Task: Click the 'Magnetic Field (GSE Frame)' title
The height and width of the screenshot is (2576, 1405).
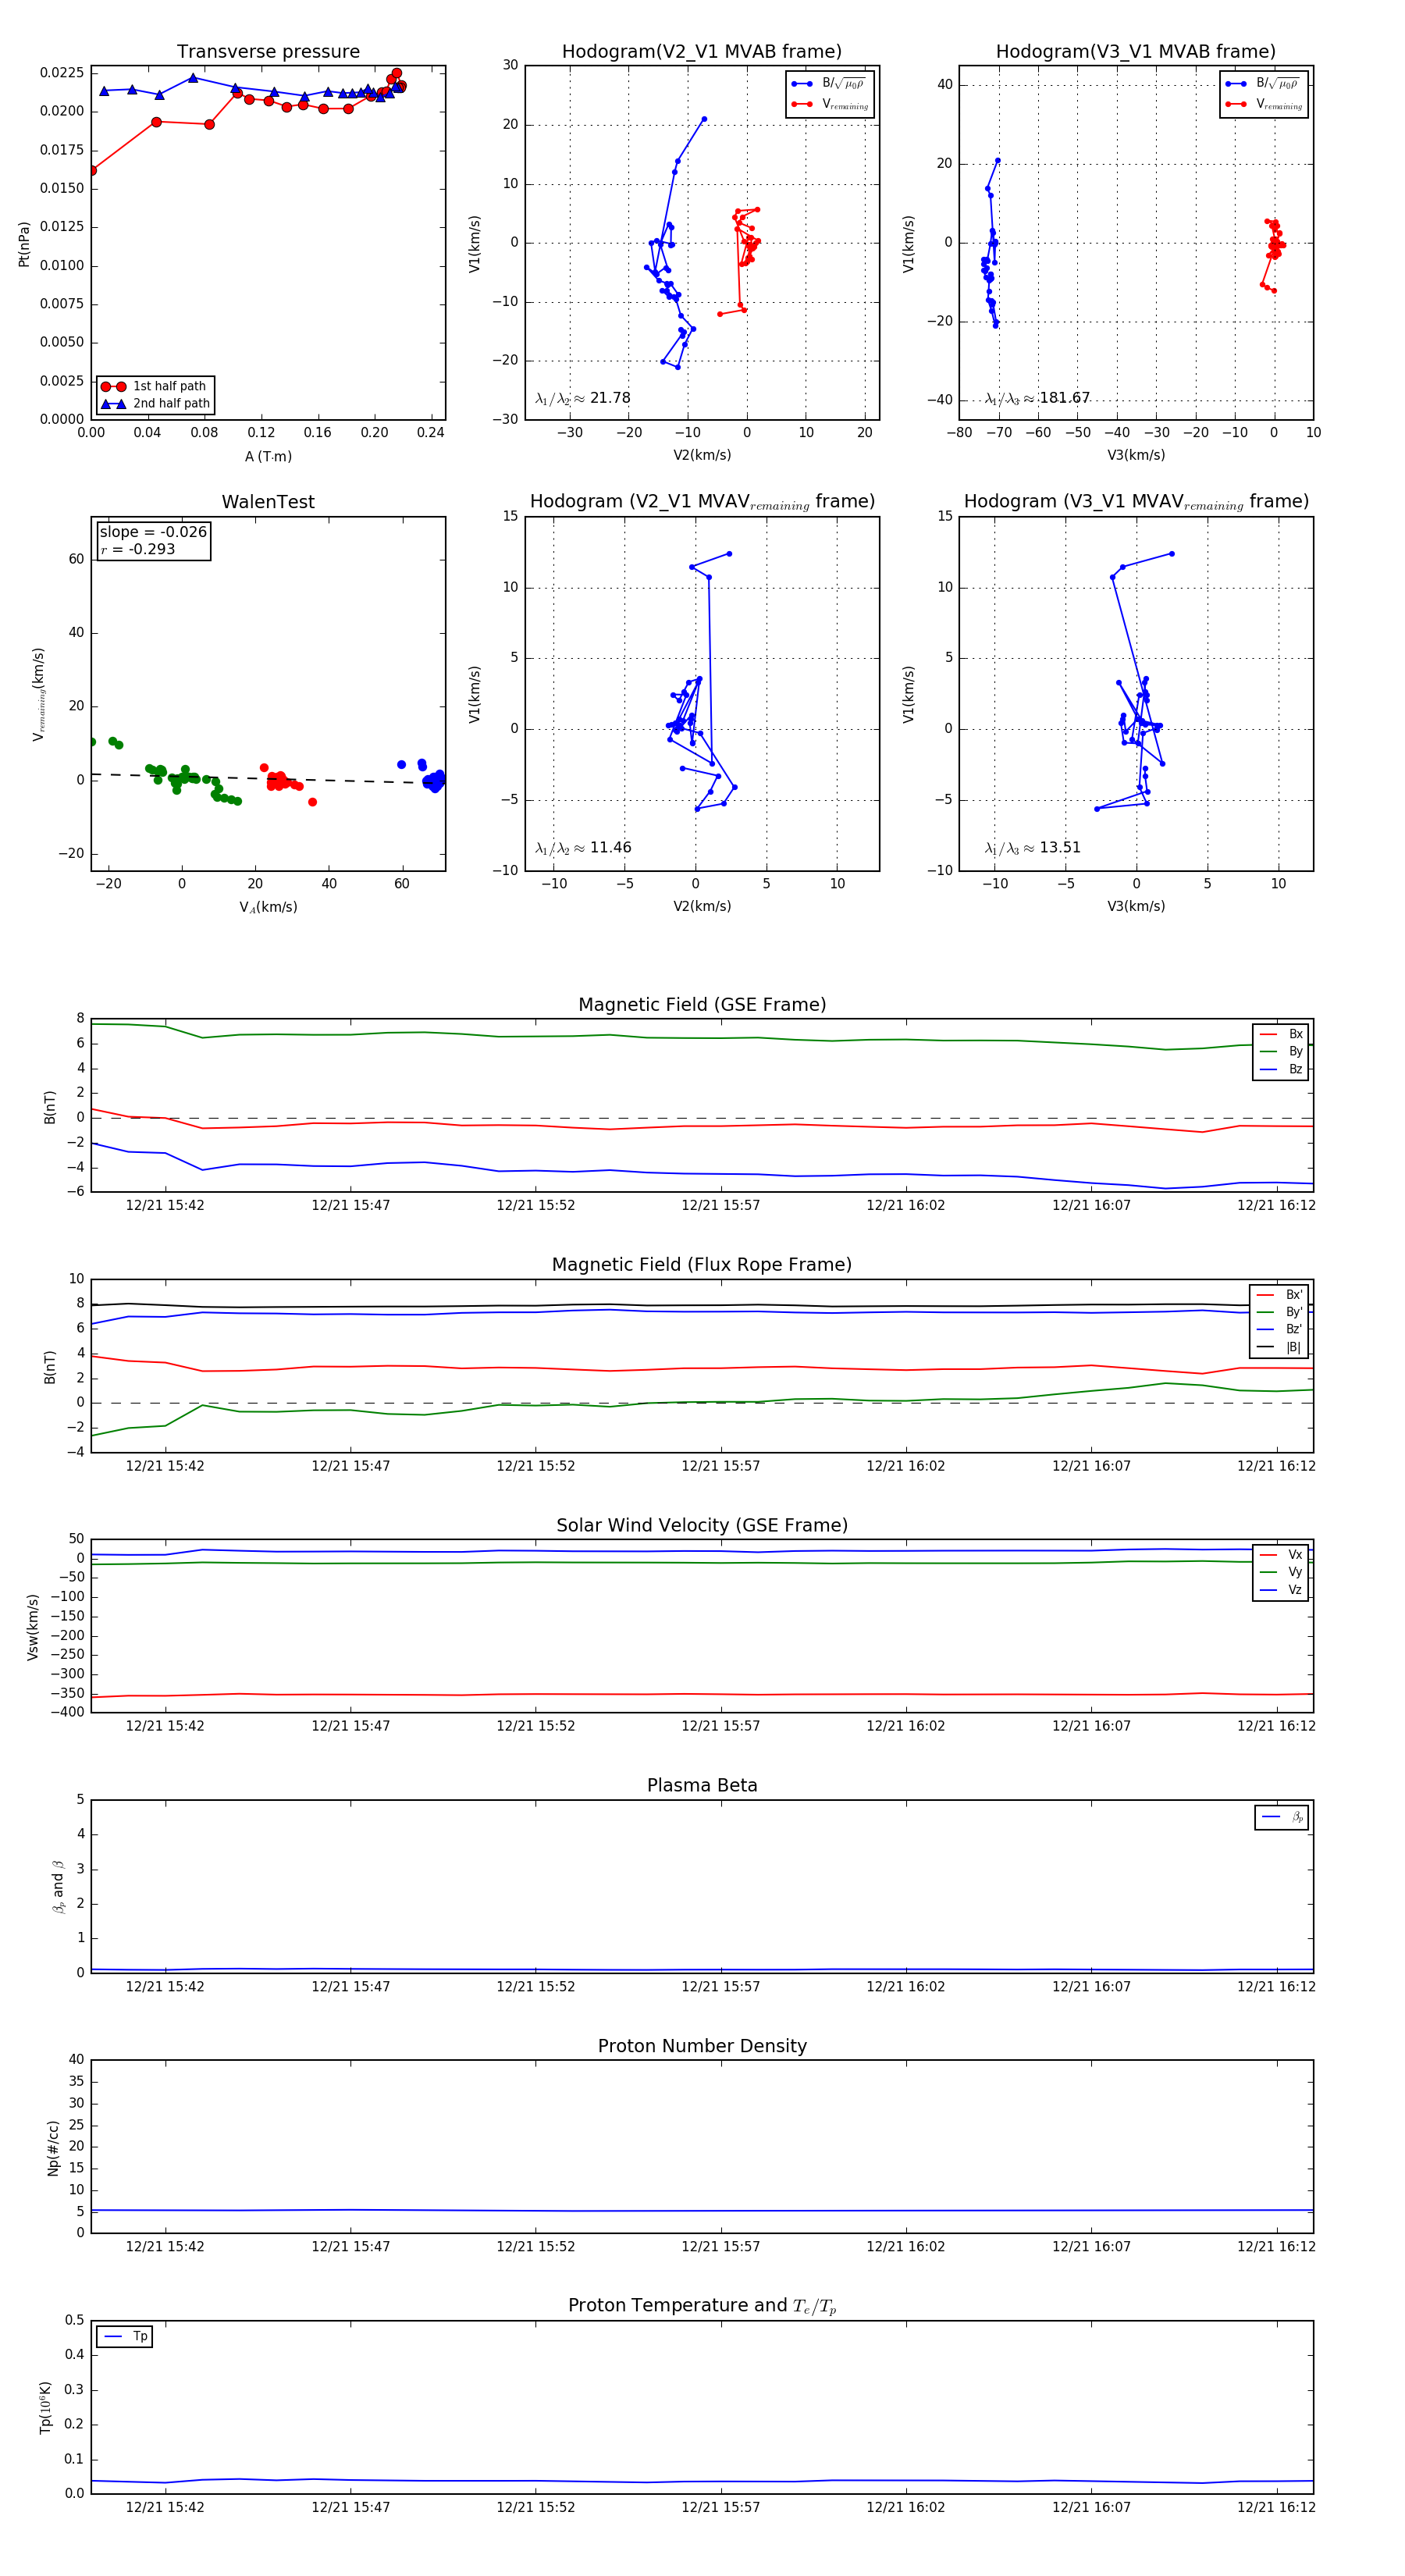Action: pos(702,1005)
